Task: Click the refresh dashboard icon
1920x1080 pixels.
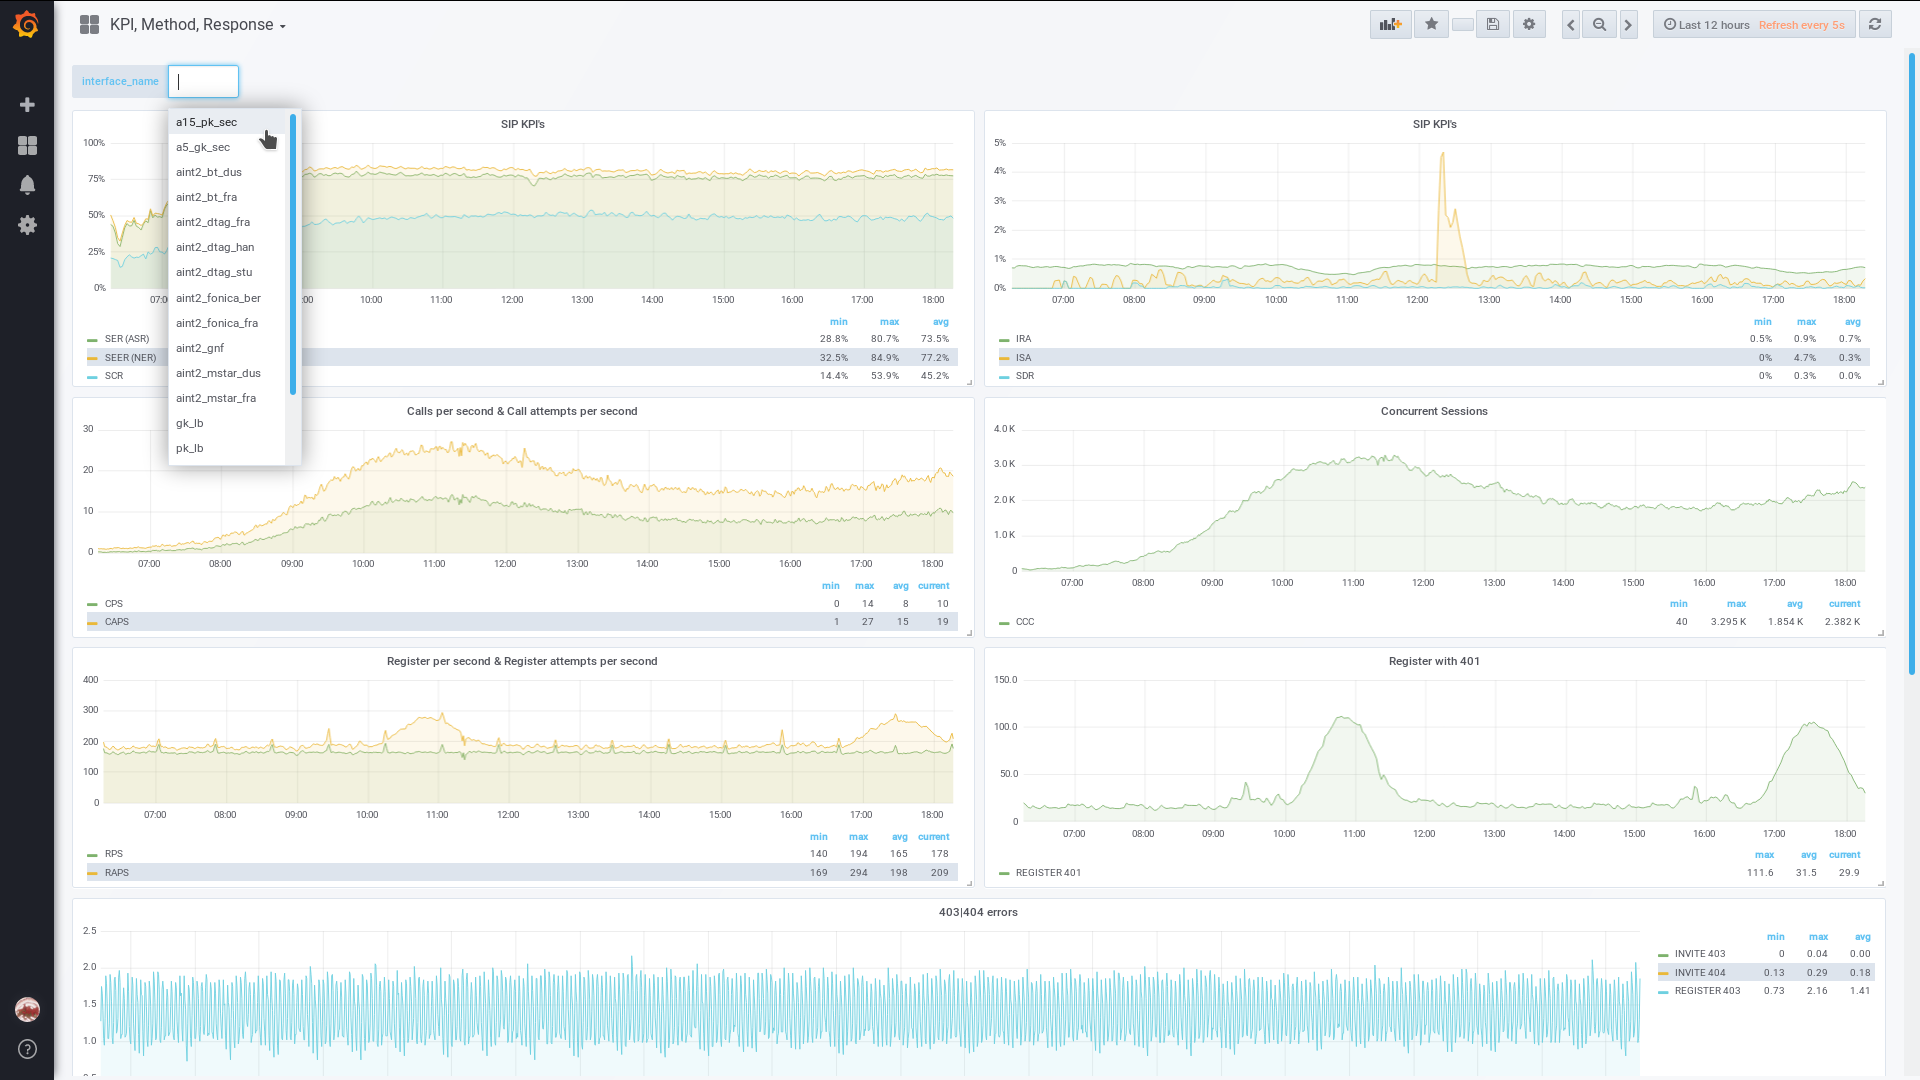Action: tap(1875, 25)
